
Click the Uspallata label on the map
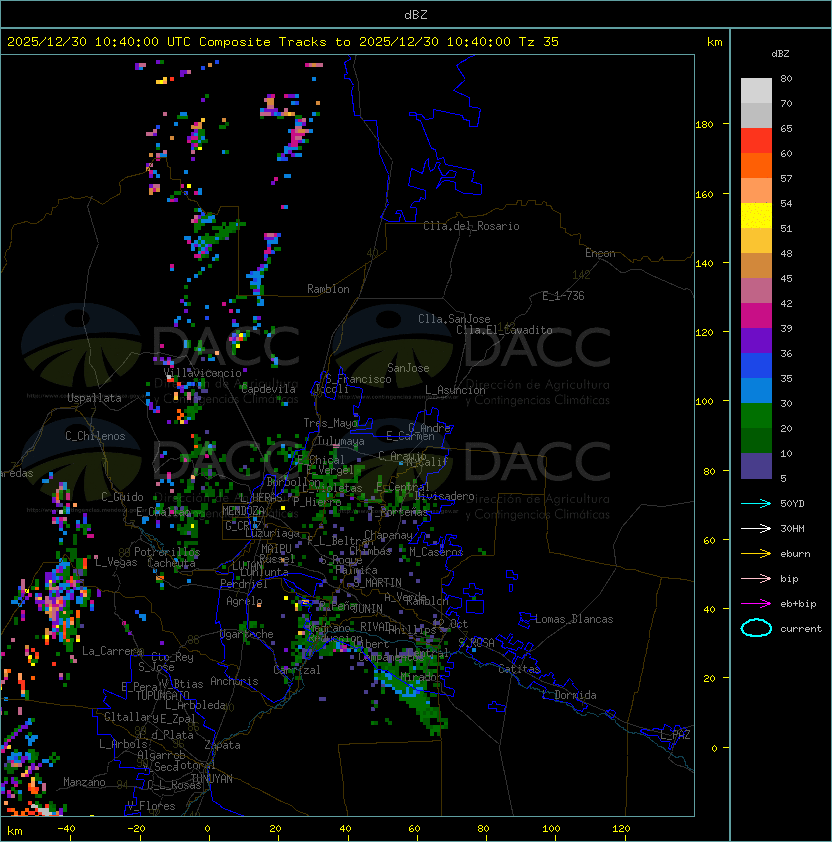click(94, 398)
